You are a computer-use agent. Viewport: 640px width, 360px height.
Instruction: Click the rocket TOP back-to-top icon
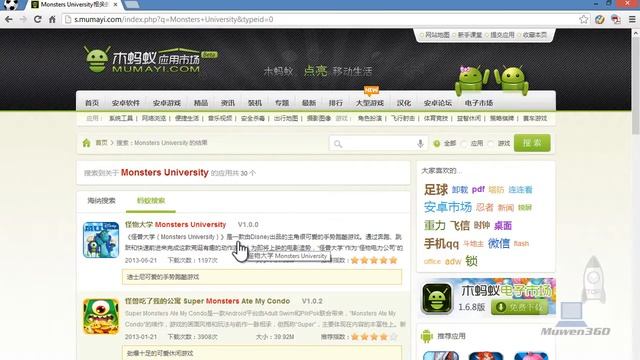pyautogui.click(x=593, y=280)
